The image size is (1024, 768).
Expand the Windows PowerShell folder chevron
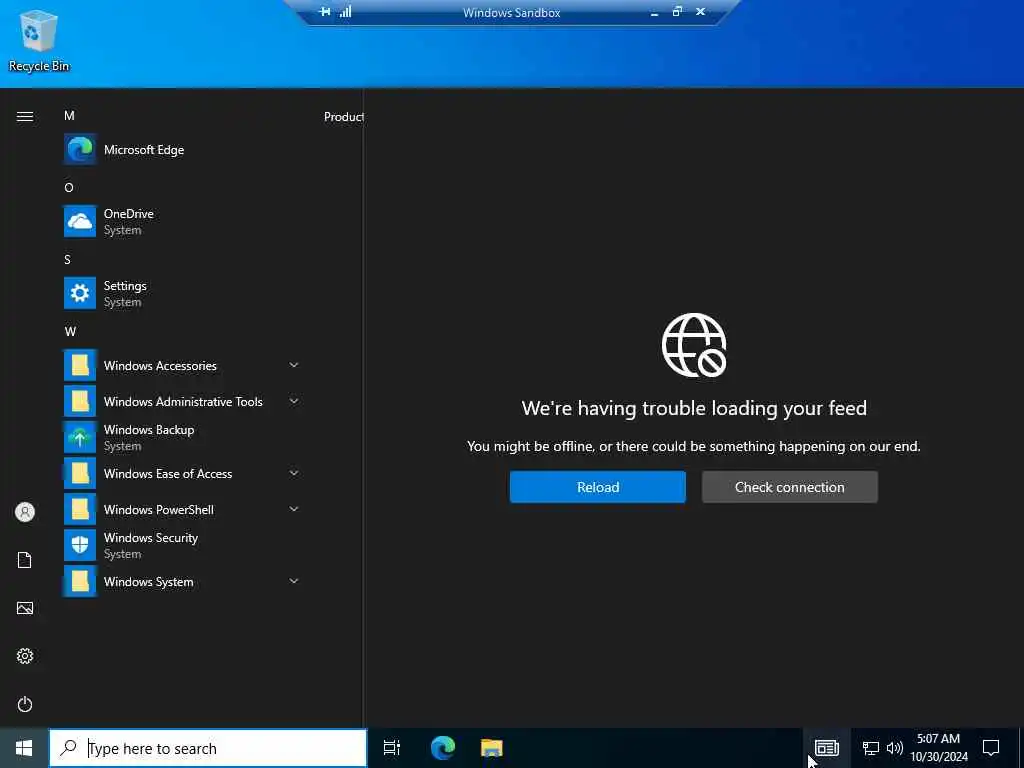coord(294,509)
